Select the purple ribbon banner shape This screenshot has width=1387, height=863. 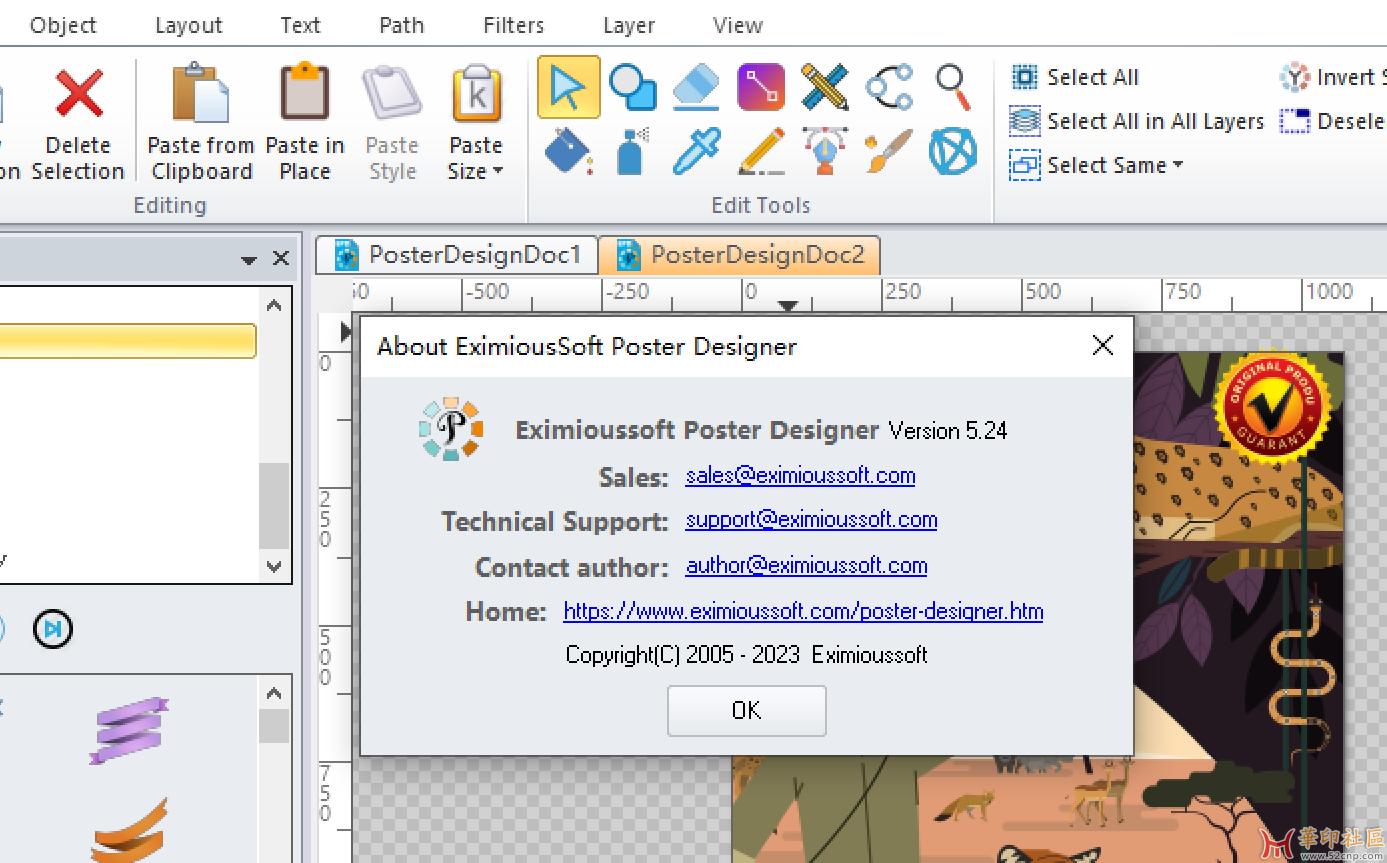(x=130, y=729)
